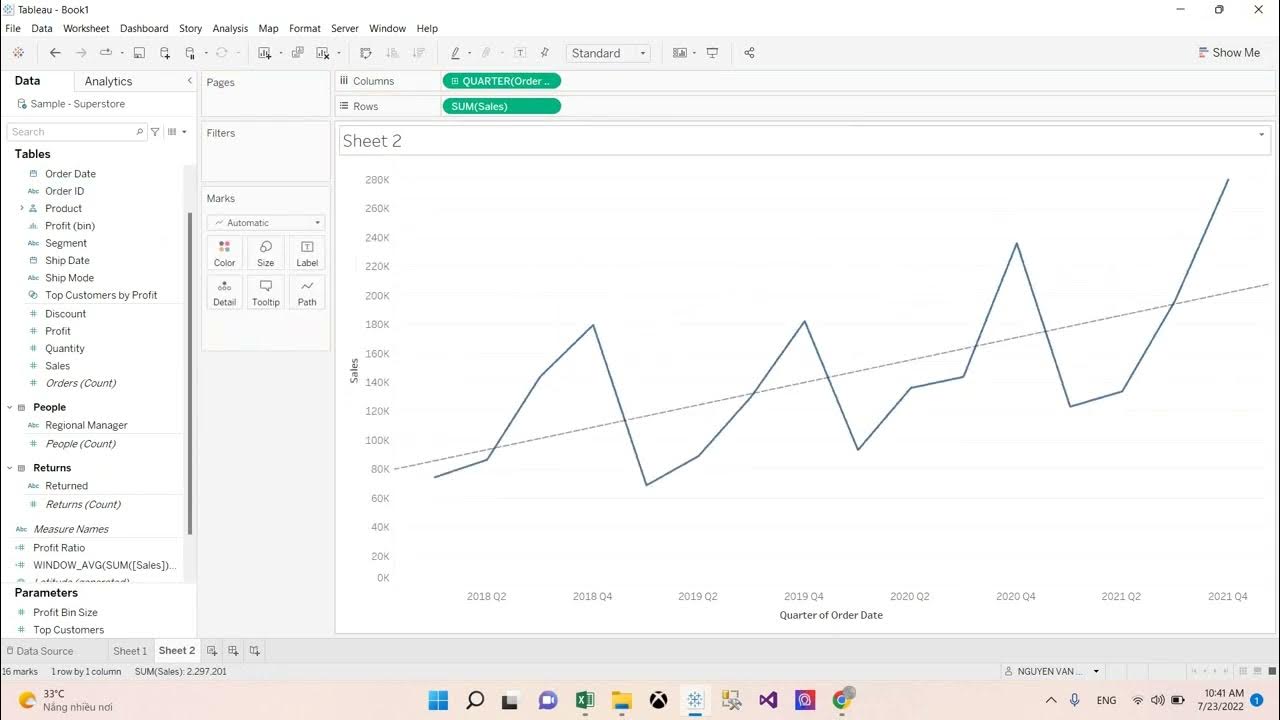Click the Clear Sheet toolbar icon
The height and width of the screenshot is (720, 1280).
pos(323,53)
